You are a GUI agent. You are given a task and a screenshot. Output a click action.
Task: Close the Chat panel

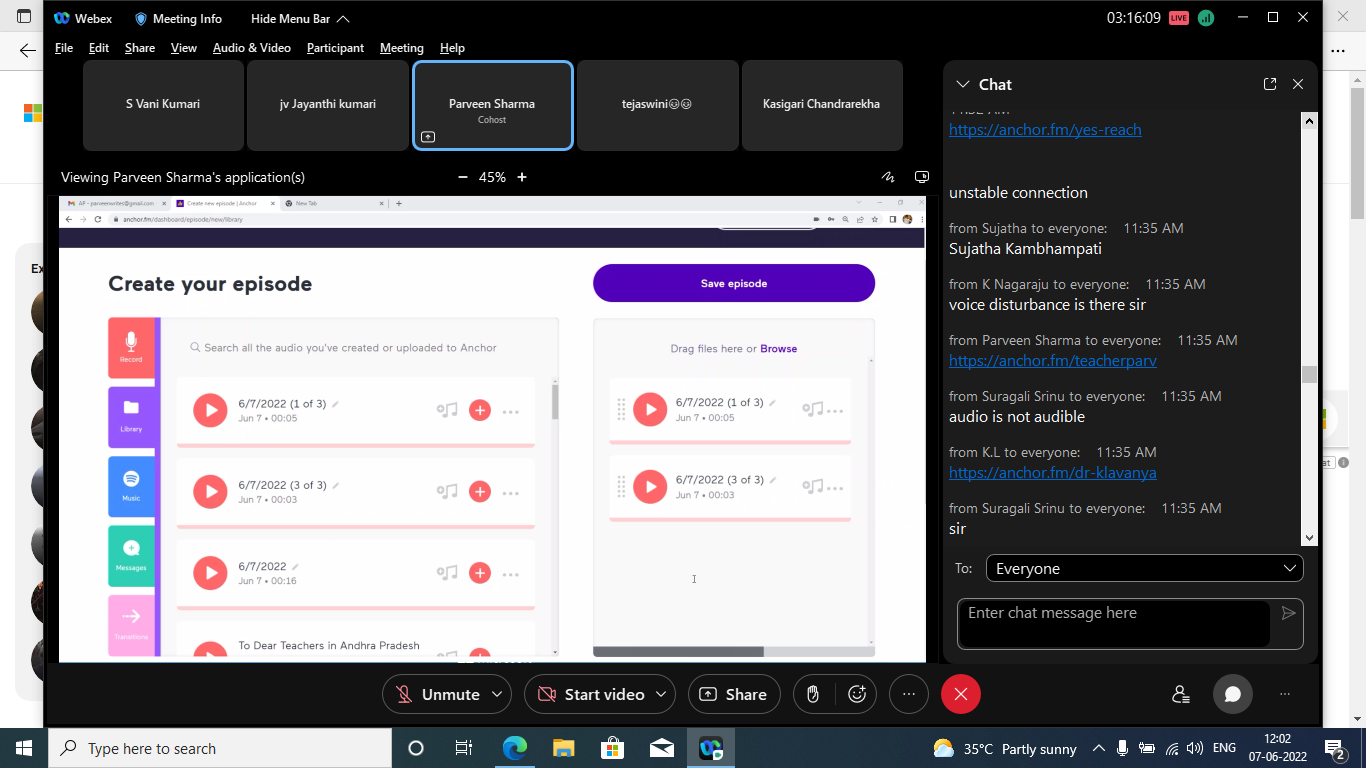click(x=1298, y=84)
